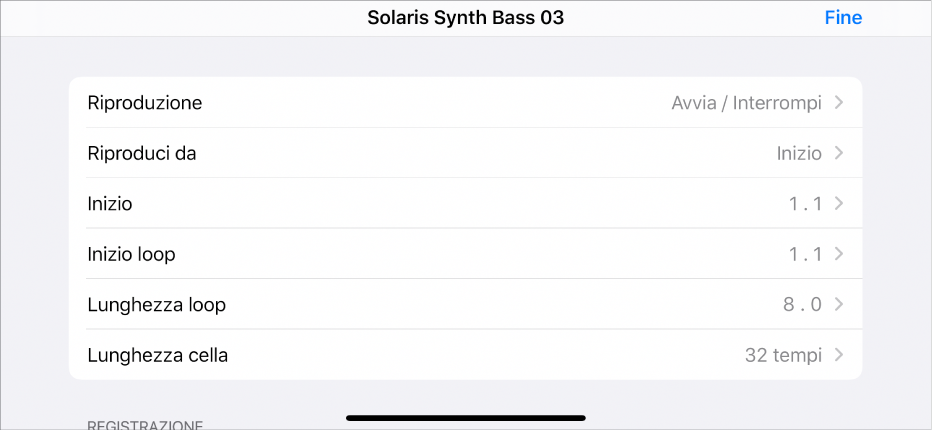Open the Lunghezza loop setting
The width and height of the screenshot is (934, 431).
point(157,305)
